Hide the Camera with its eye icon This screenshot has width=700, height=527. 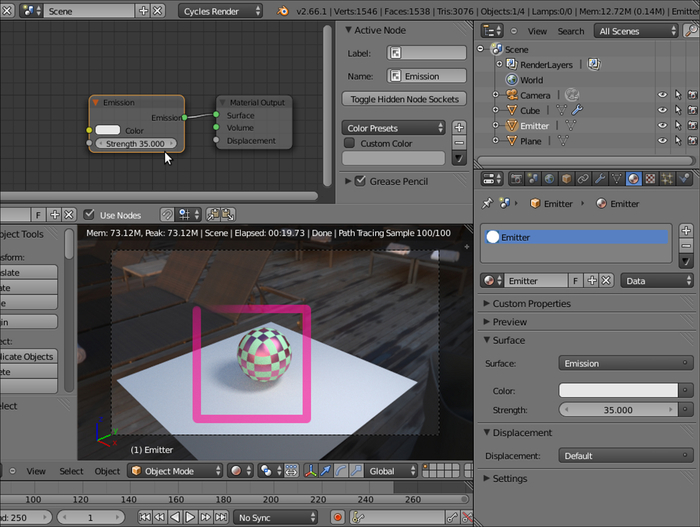click(x=661, y=95)
